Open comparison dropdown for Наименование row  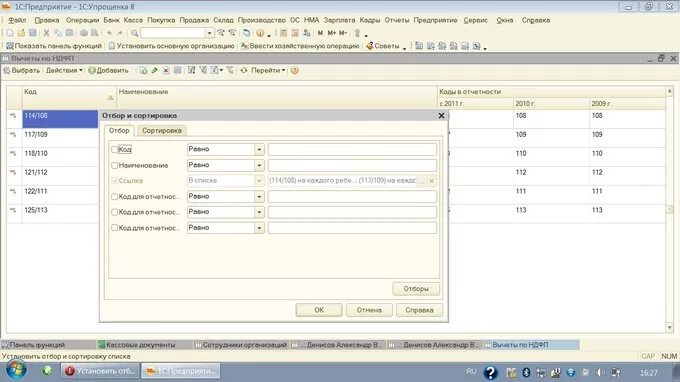[259, 166]
